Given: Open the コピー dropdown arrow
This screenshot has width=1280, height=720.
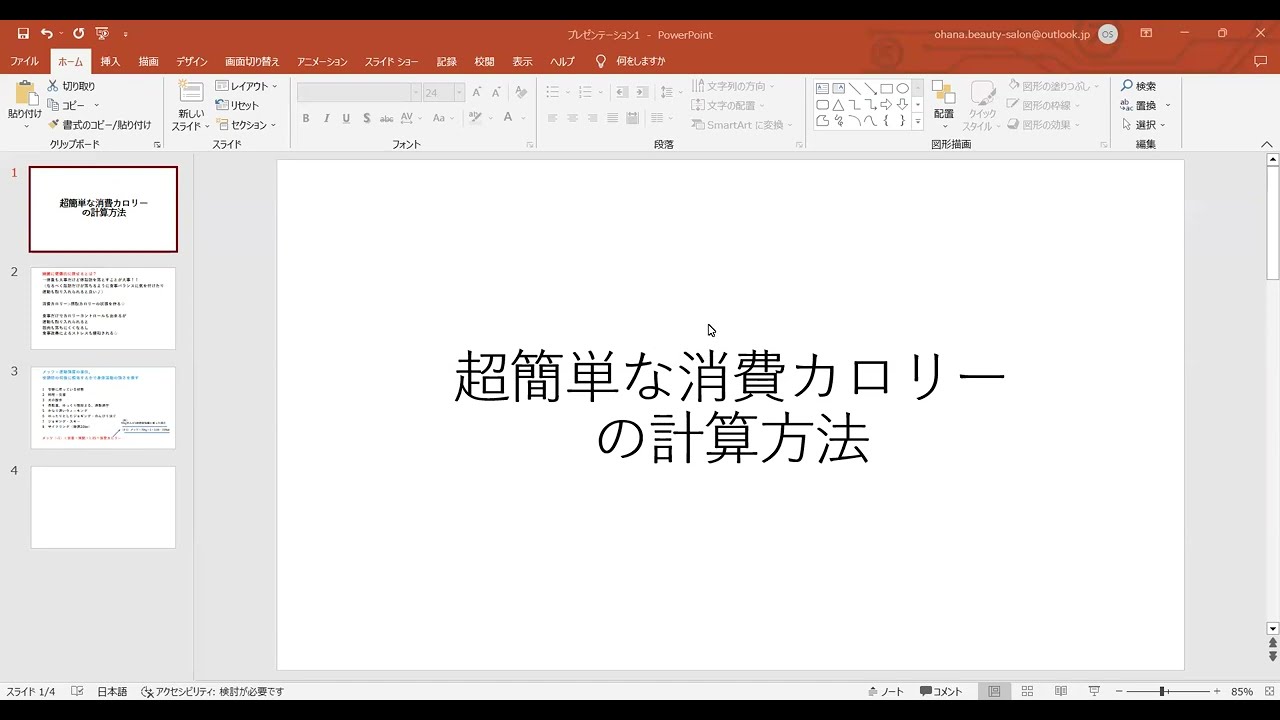Looking at the screenshot, I should pyautogui.click(x=97, y=105).
